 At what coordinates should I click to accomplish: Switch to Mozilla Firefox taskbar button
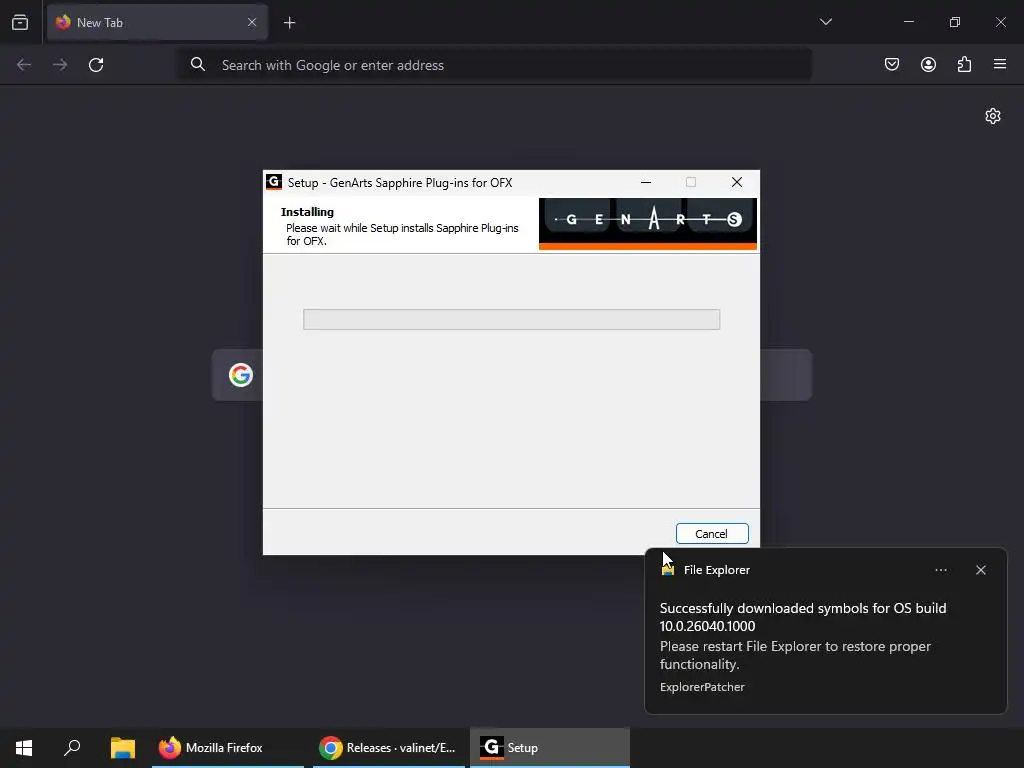(228, 748)
